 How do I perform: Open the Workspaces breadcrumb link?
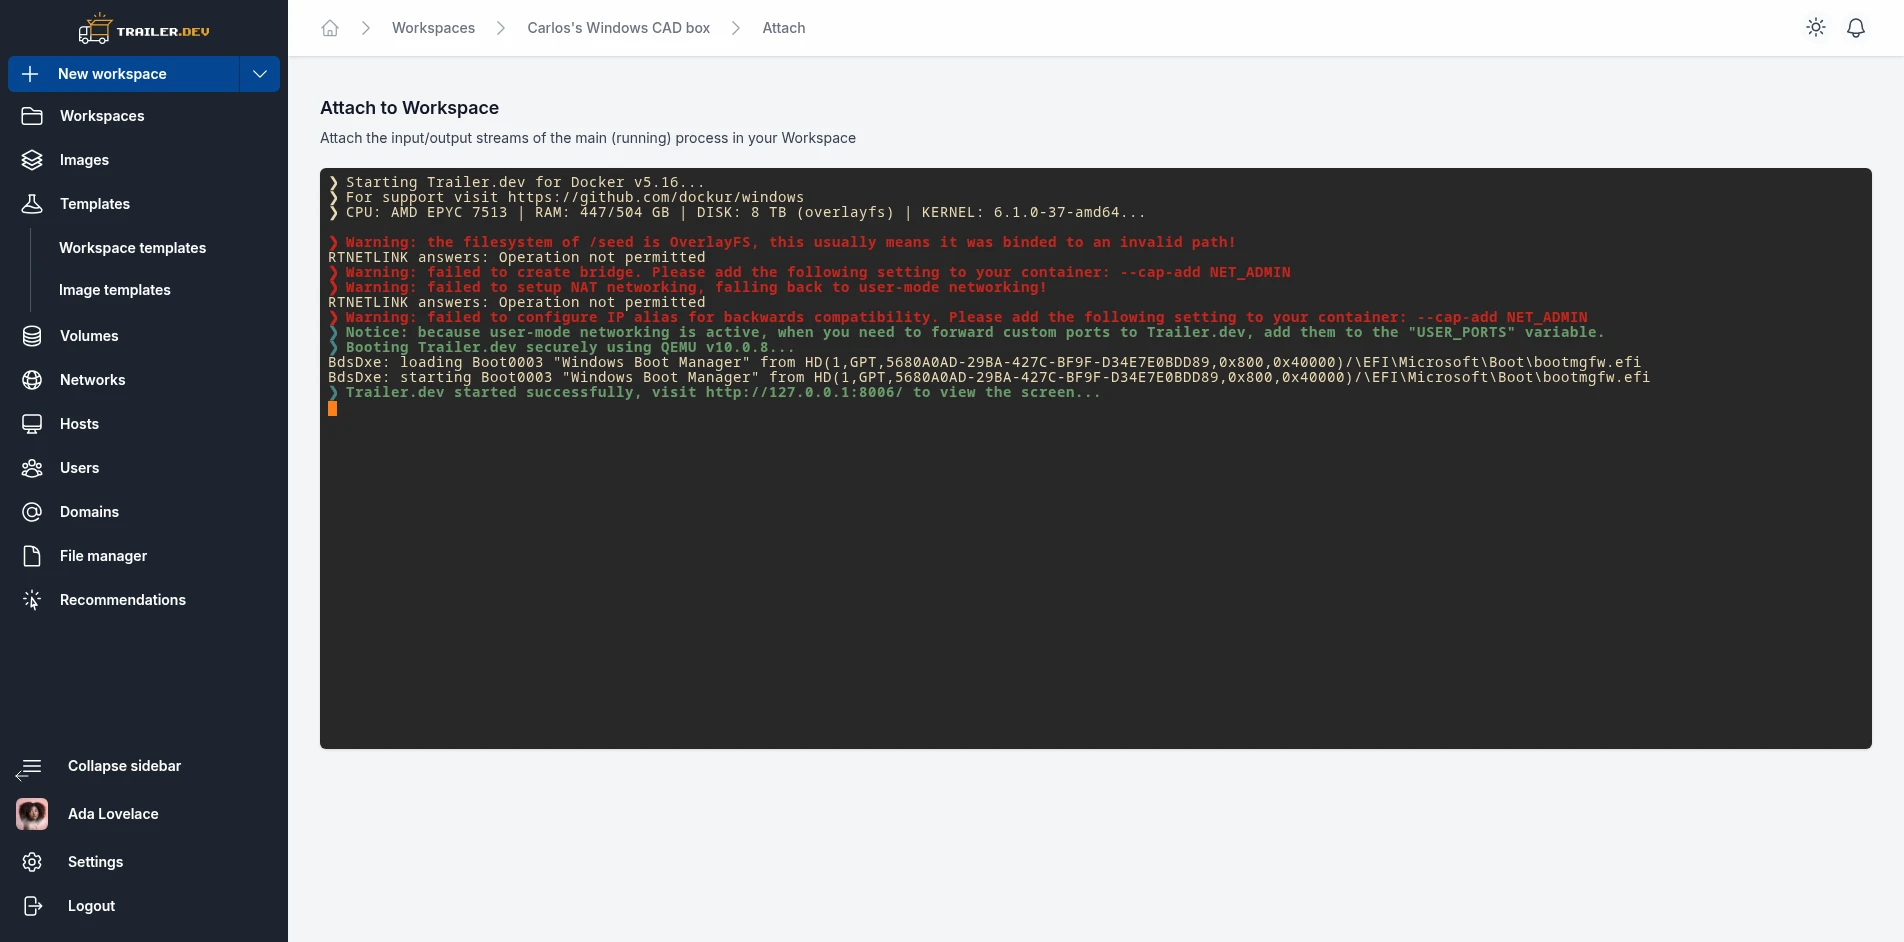pos(433,28)
